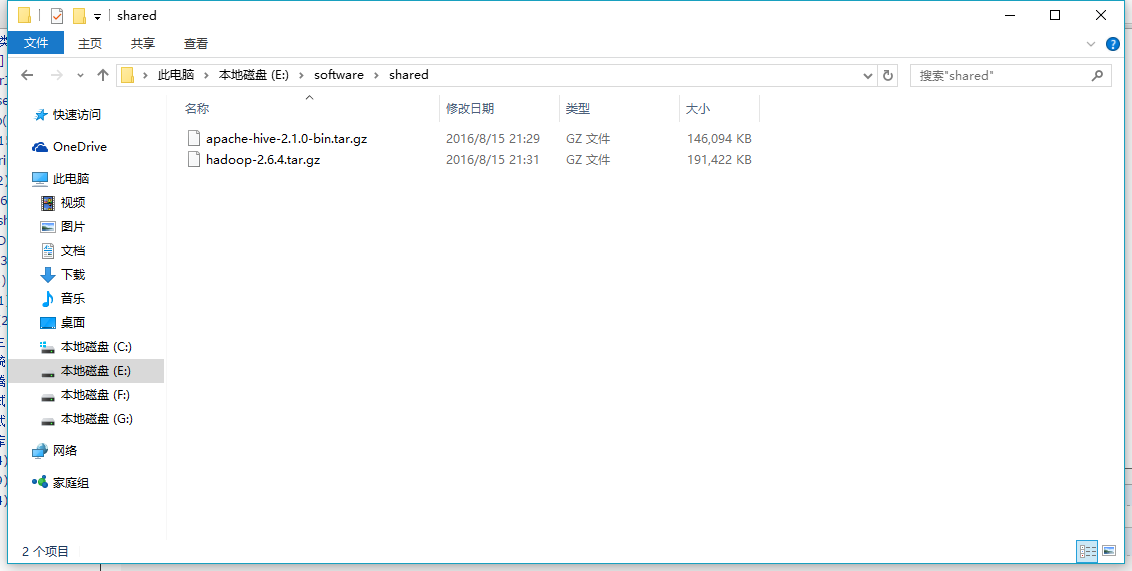Viewport: 1132px width, 571px height.
Task: Switch to large thumbnails view icon
Action: tap(1109, 551)
